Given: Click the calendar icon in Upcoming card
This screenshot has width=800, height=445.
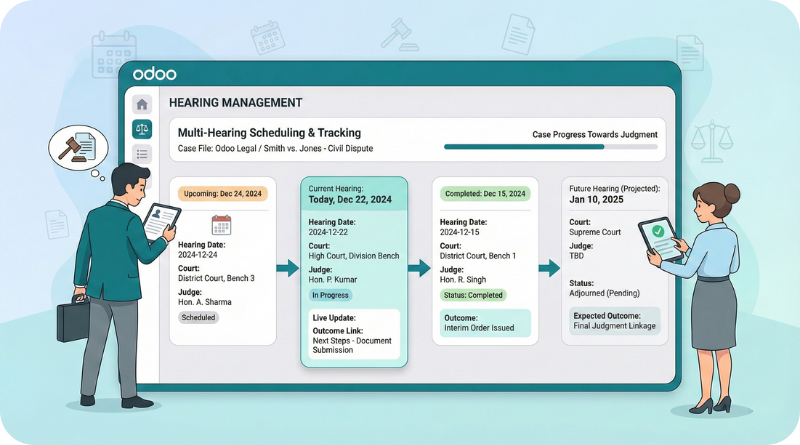Looking at the screenshot, I should [x=221, y=225].
